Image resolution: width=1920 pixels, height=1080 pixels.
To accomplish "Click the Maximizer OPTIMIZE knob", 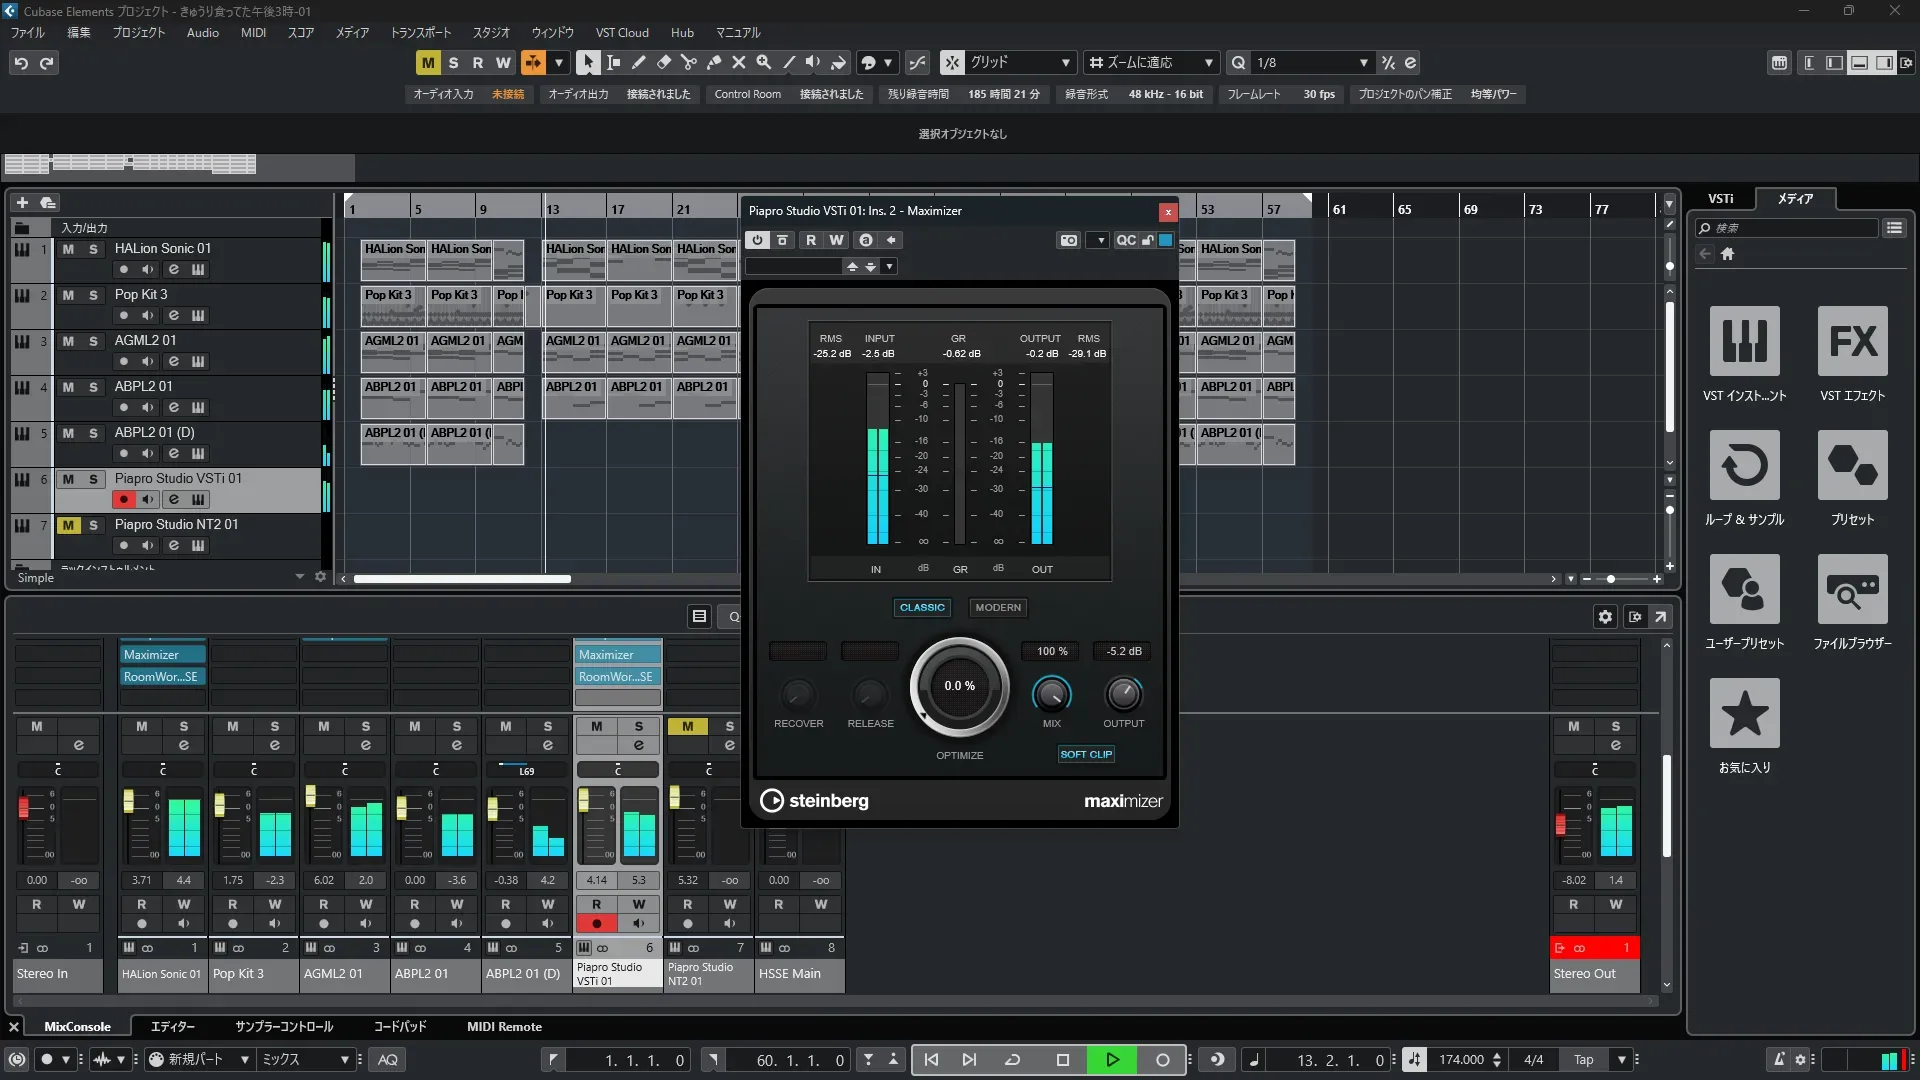I will (959, 686).
